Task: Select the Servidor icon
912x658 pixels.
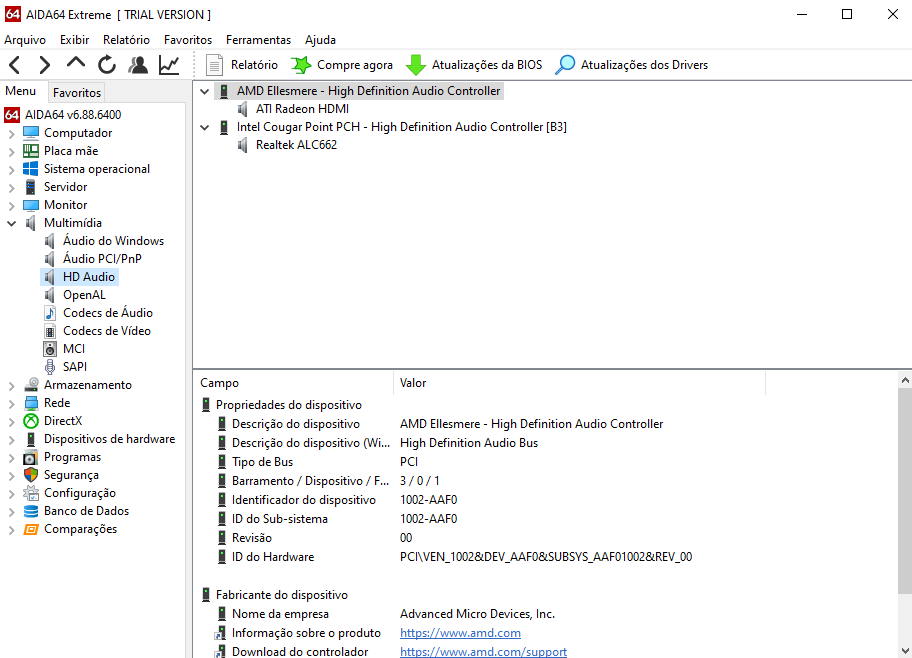Action: 31,187
